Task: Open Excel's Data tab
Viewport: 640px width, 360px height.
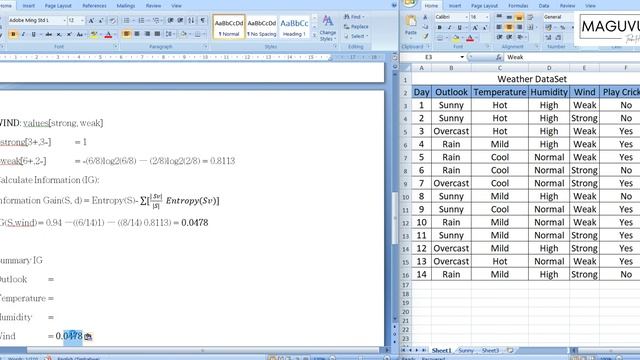Action: coord(544,6)
